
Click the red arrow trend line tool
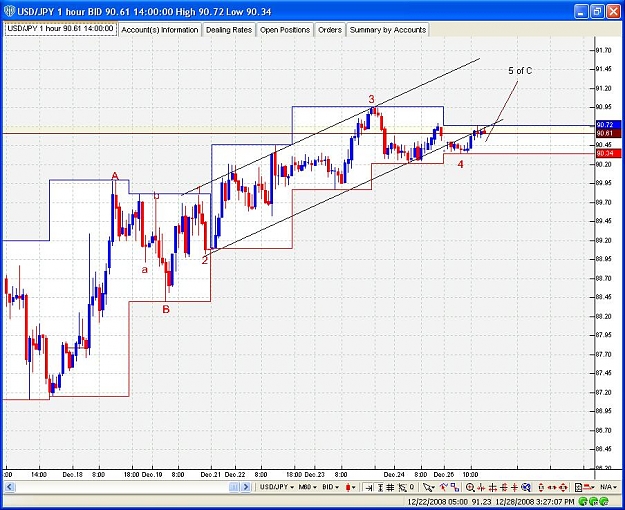(444, 487)
